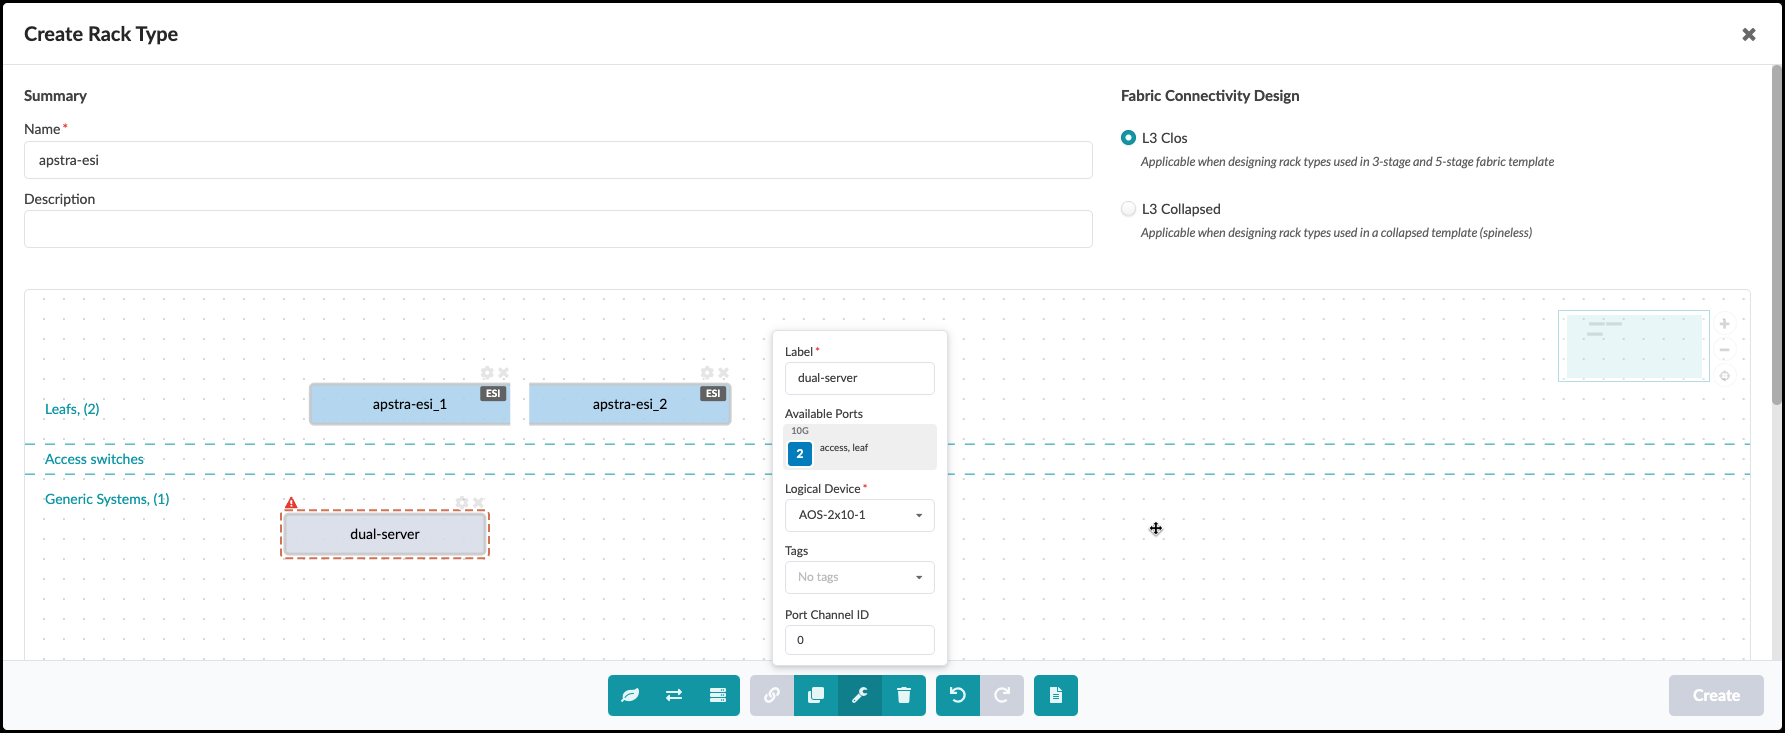Click the server stack generic system icon
The image size is (1785, 733).
tap(718, 696)
